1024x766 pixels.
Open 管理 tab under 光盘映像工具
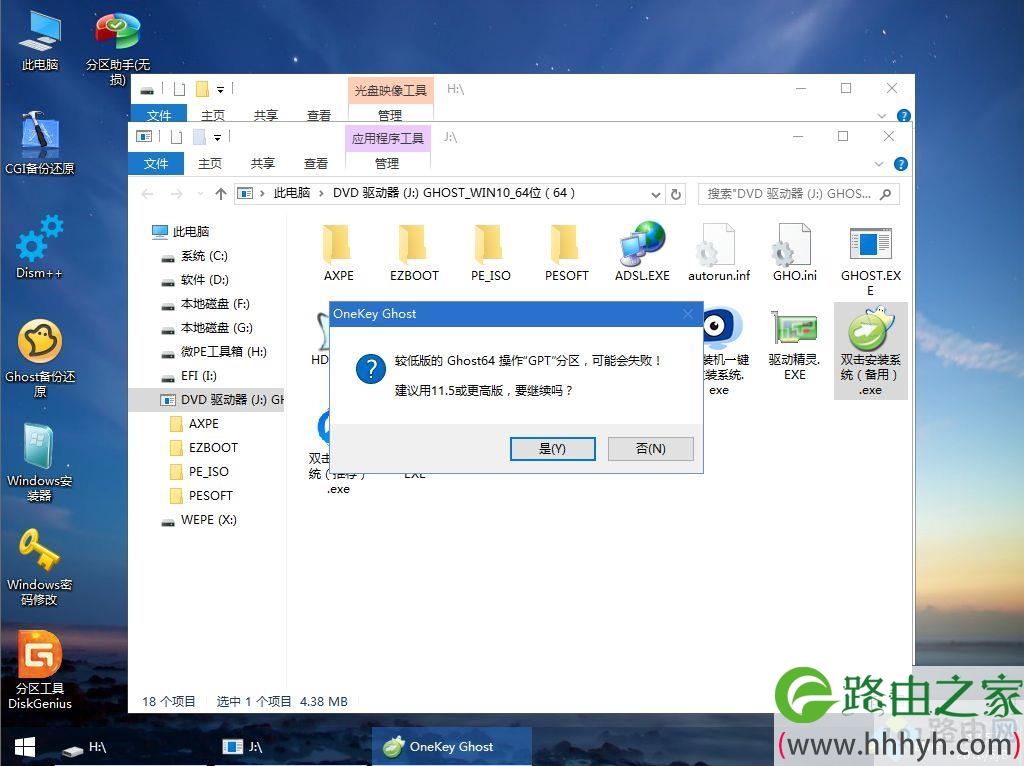point(390,115)
